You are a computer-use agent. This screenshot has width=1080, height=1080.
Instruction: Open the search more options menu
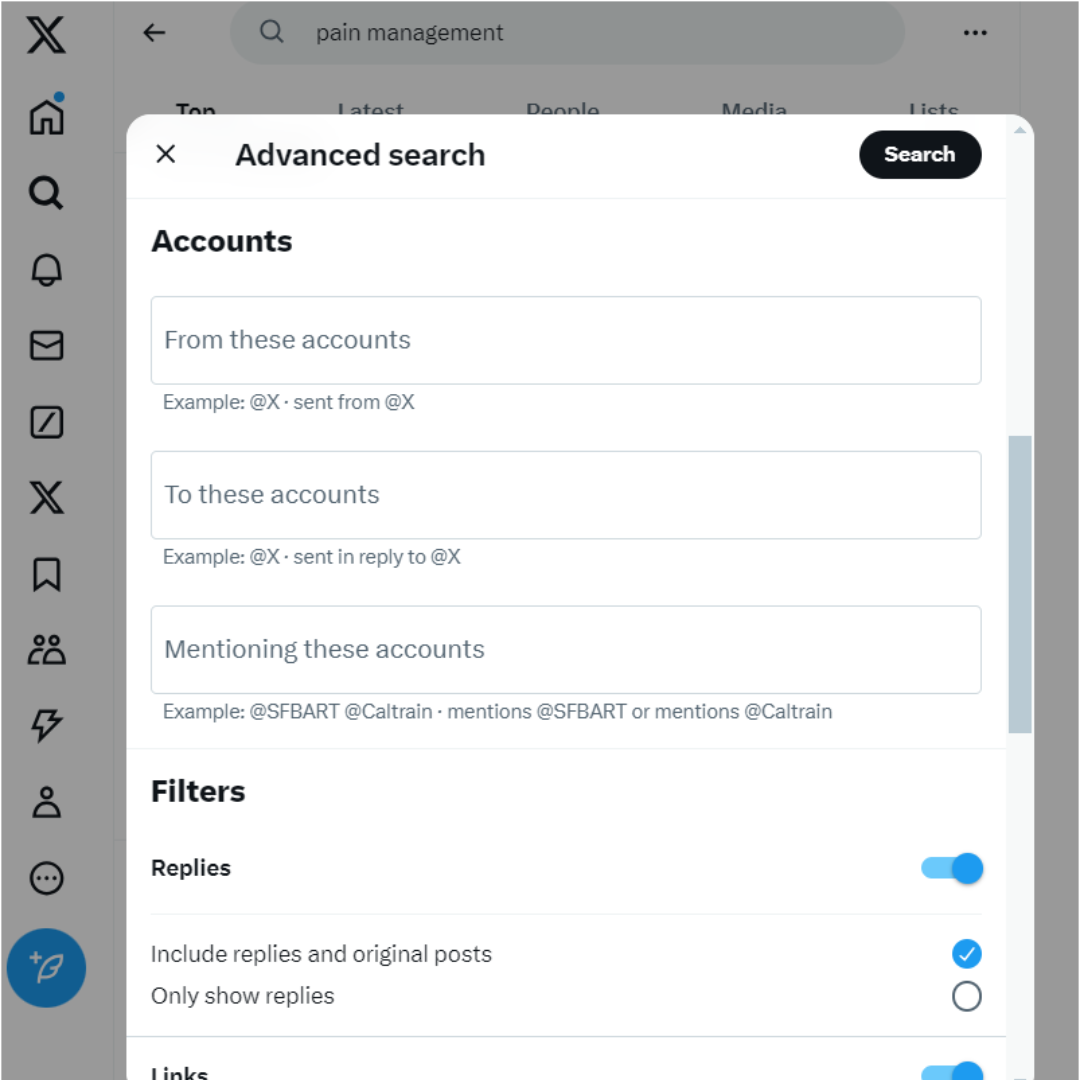[x=974, y=32]
